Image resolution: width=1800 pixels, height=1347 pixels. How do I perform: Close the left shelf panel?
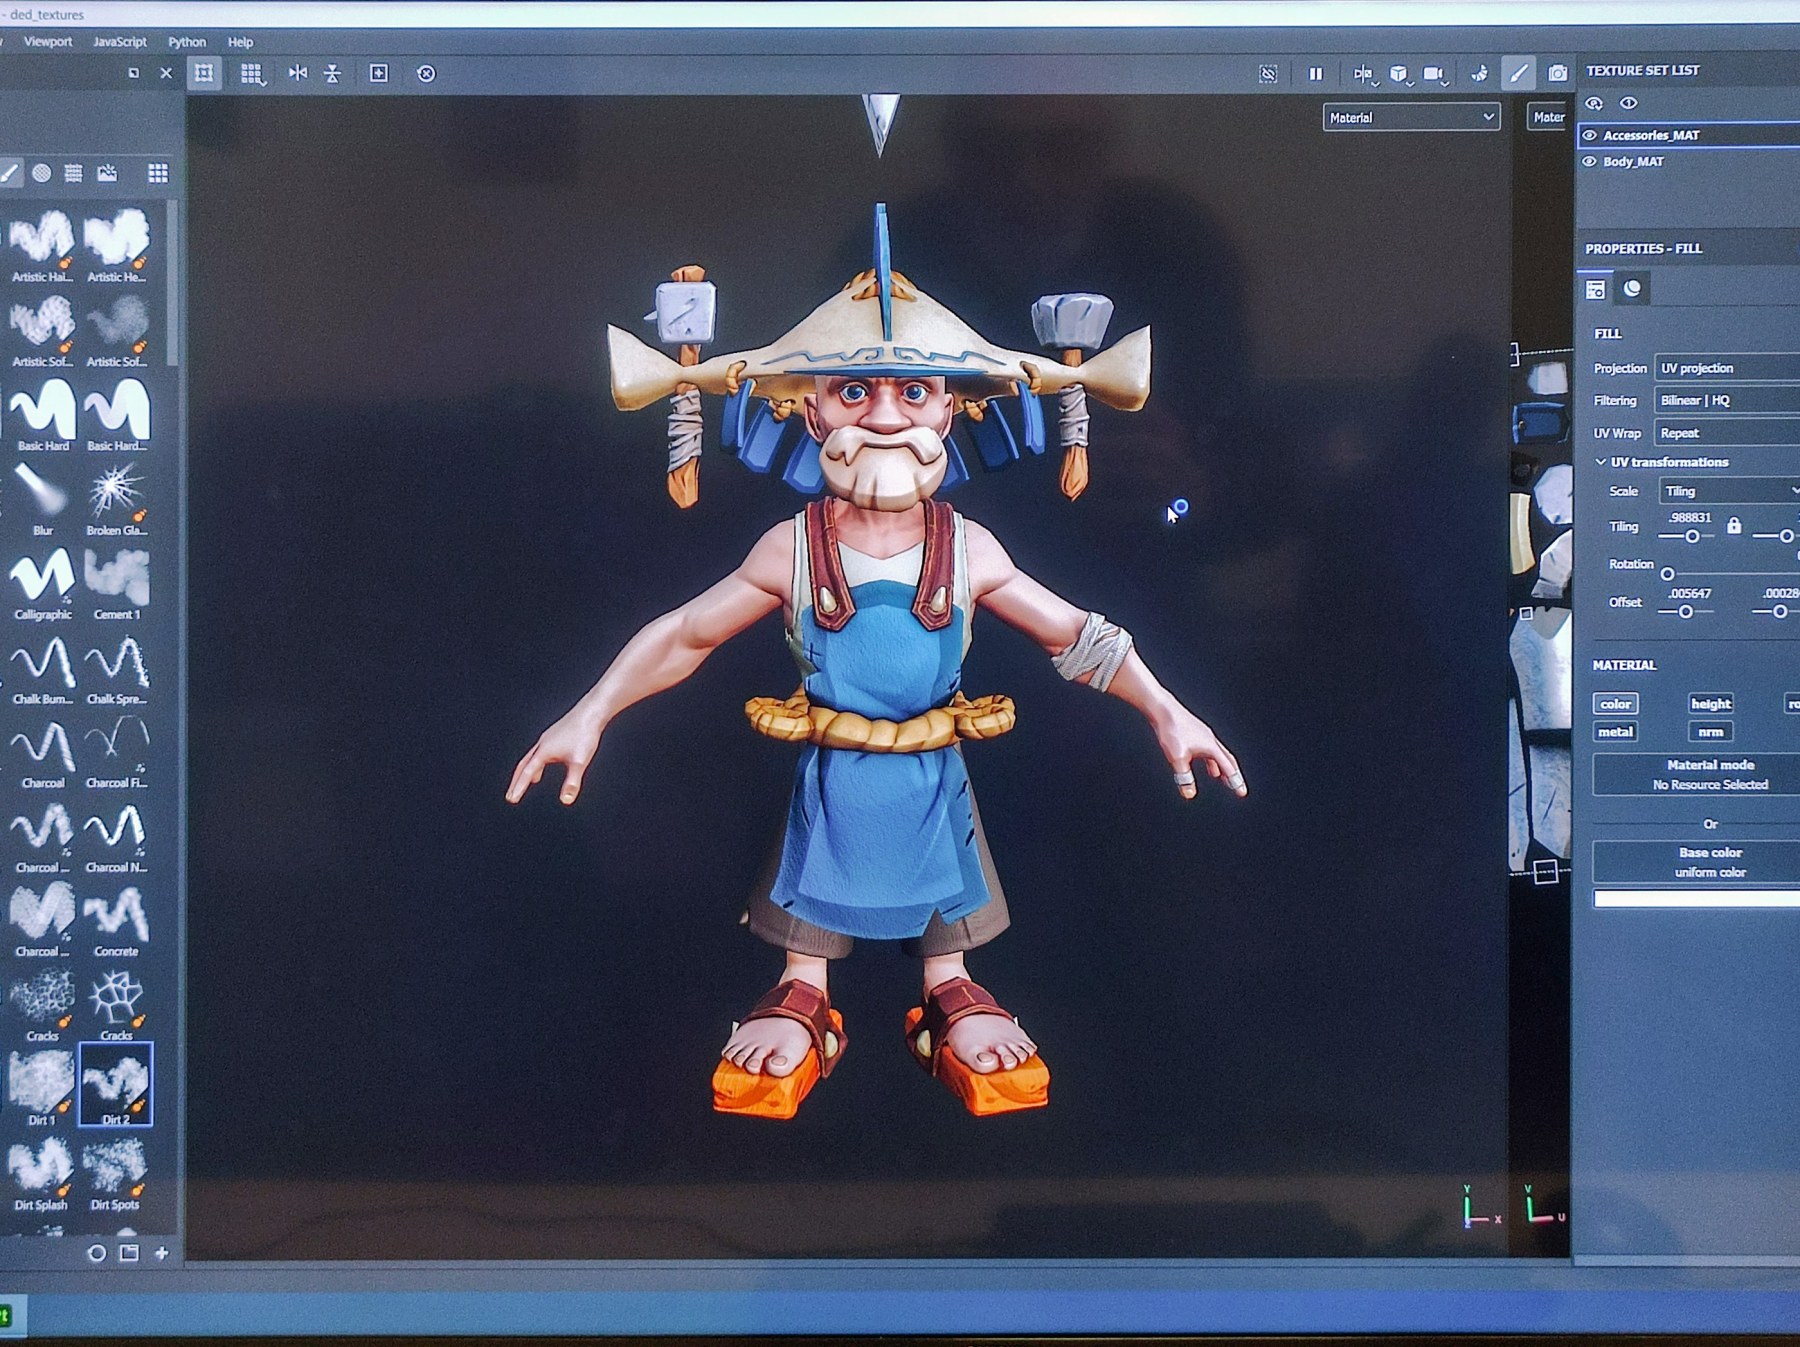(x=166, y=73)
